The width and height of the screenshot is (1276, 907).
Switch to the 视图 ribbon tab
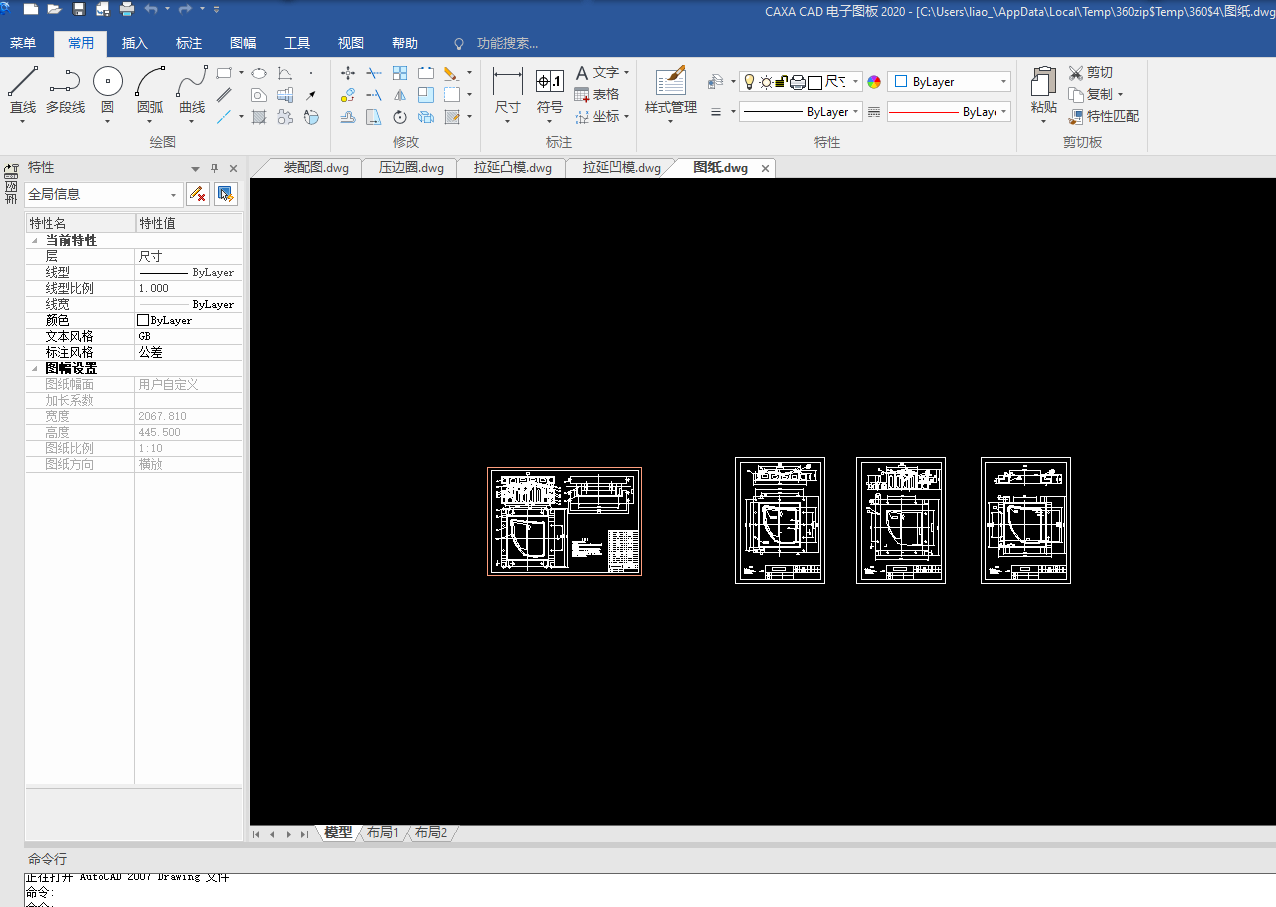click(x=351, y=43)
